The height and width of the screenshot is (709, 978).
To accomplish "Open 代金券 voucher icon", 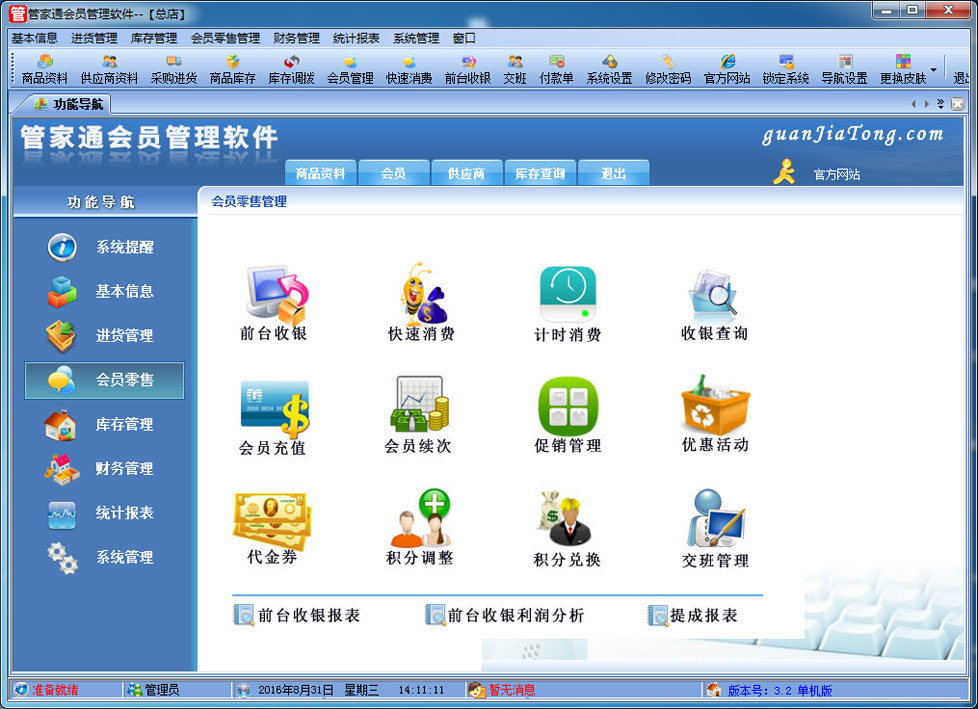I will point(272,519).
